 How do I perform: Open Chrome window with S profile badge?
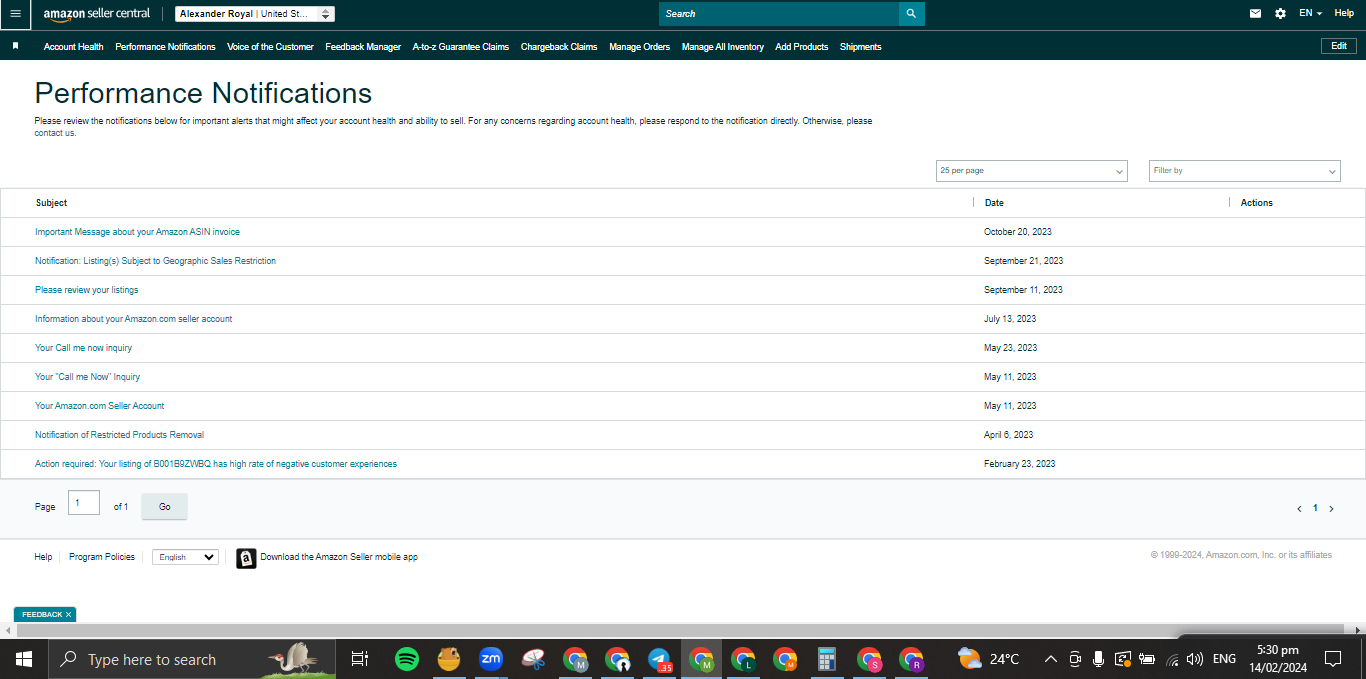tap(869, 659)
